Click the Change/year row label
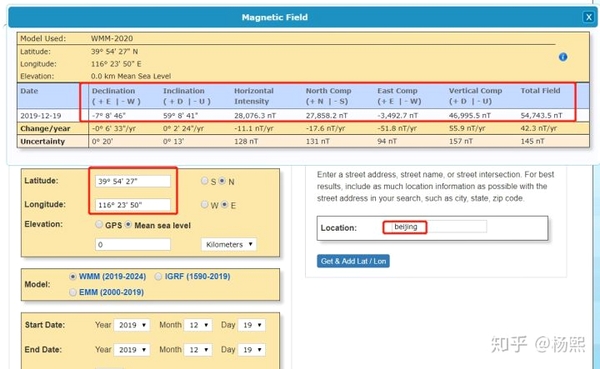 point(45,129)
